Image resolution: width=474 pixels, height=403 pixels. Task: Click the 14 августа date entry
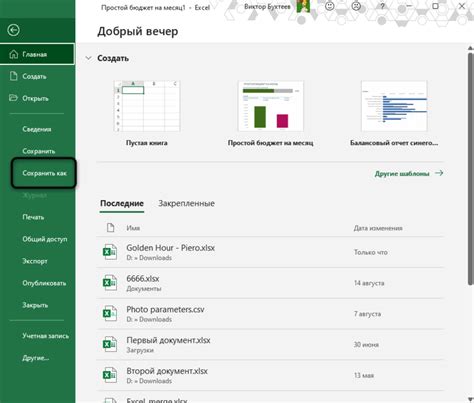[369, 283]
